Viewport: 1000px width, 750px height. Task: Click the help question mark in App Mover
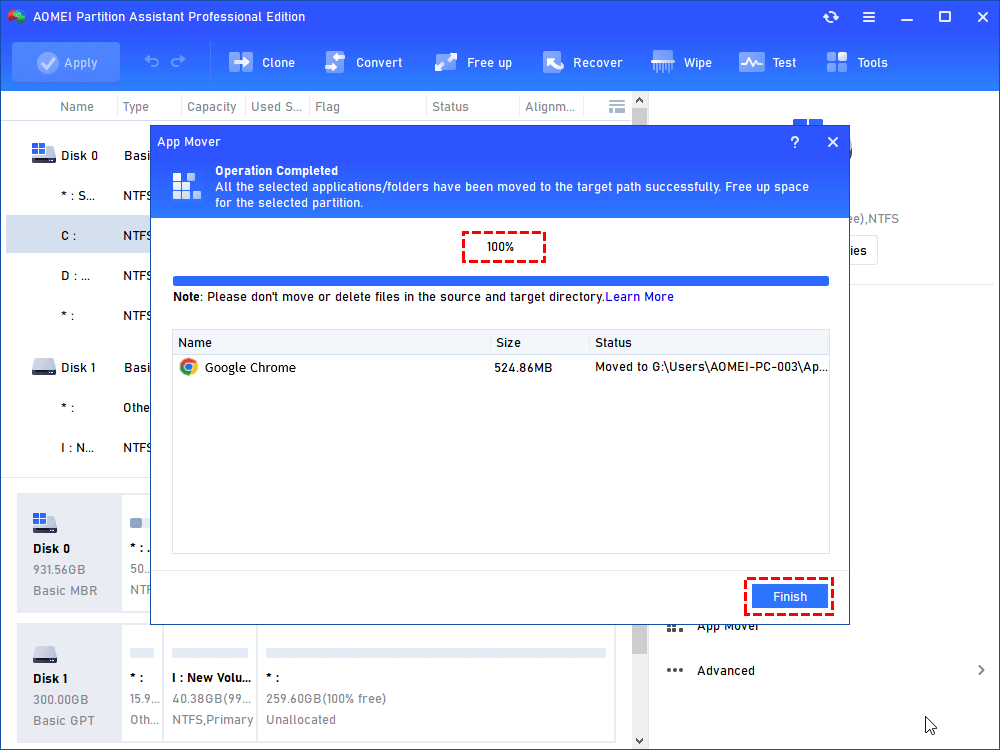click(795, 142)
